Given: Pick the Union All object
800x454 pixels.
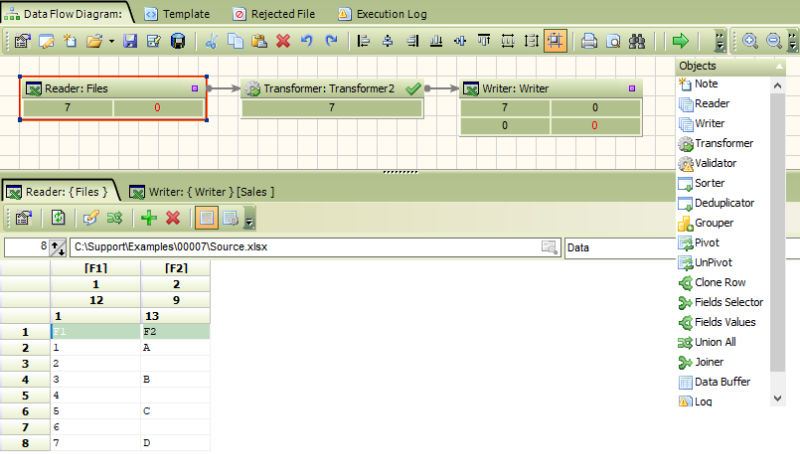Looking at the screenshot, I should point(707,342).
